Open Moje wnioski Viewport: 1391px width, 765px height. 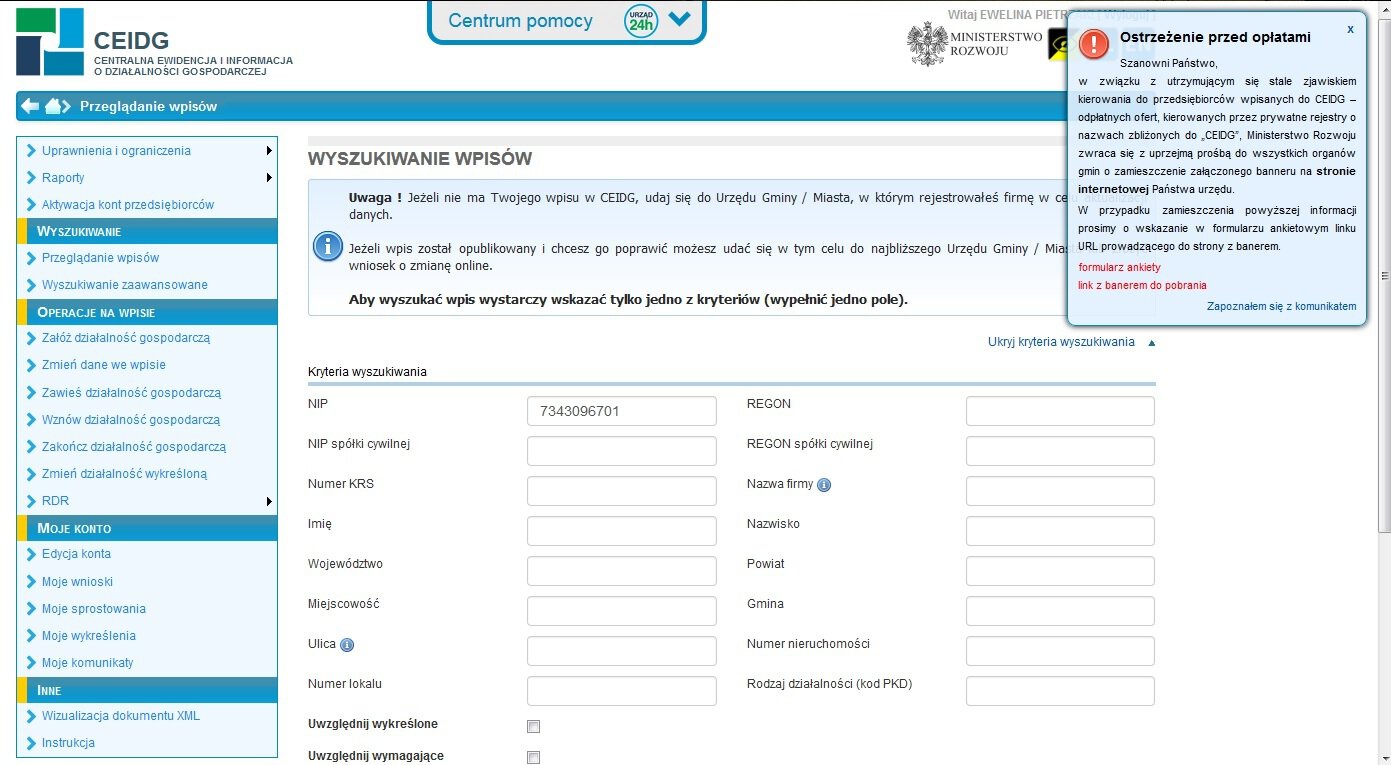pyautogui.click(x=77, y=582)
